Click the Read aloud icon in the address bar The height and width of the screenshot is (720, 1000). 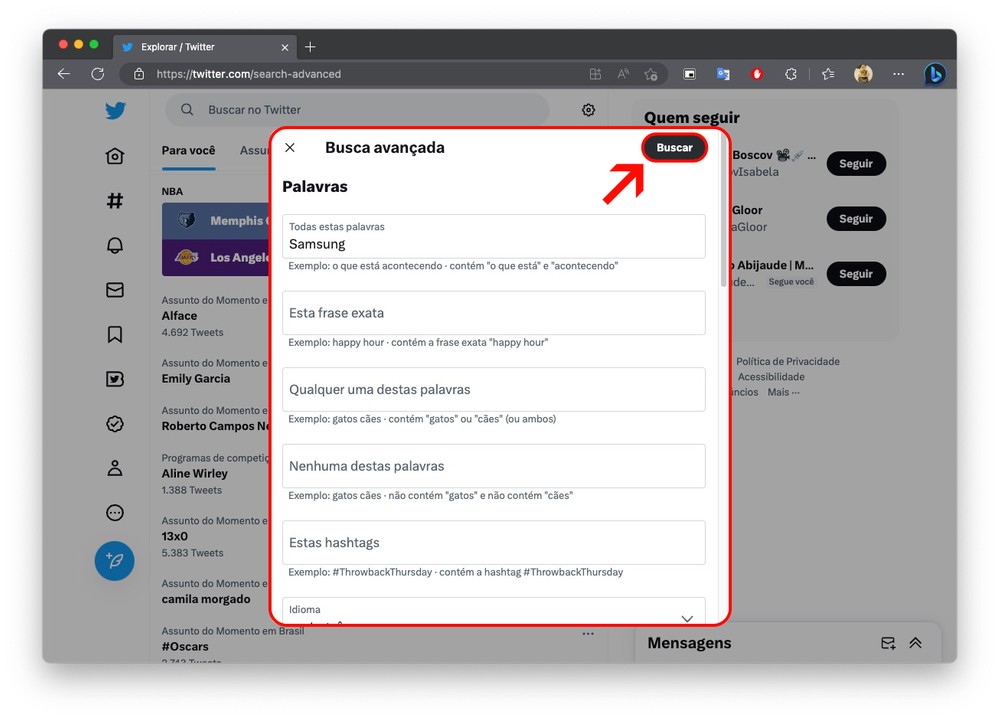point(623,74)
